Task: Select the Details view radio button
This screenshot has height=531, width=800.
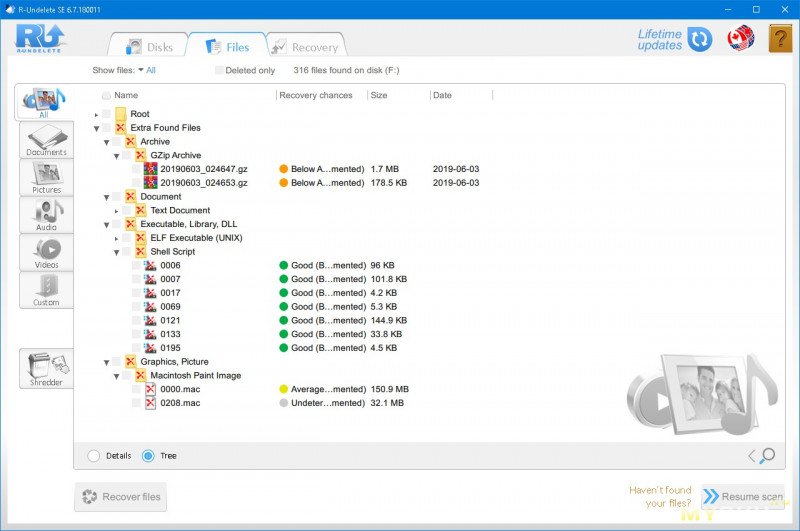Action: click(94, 456)
